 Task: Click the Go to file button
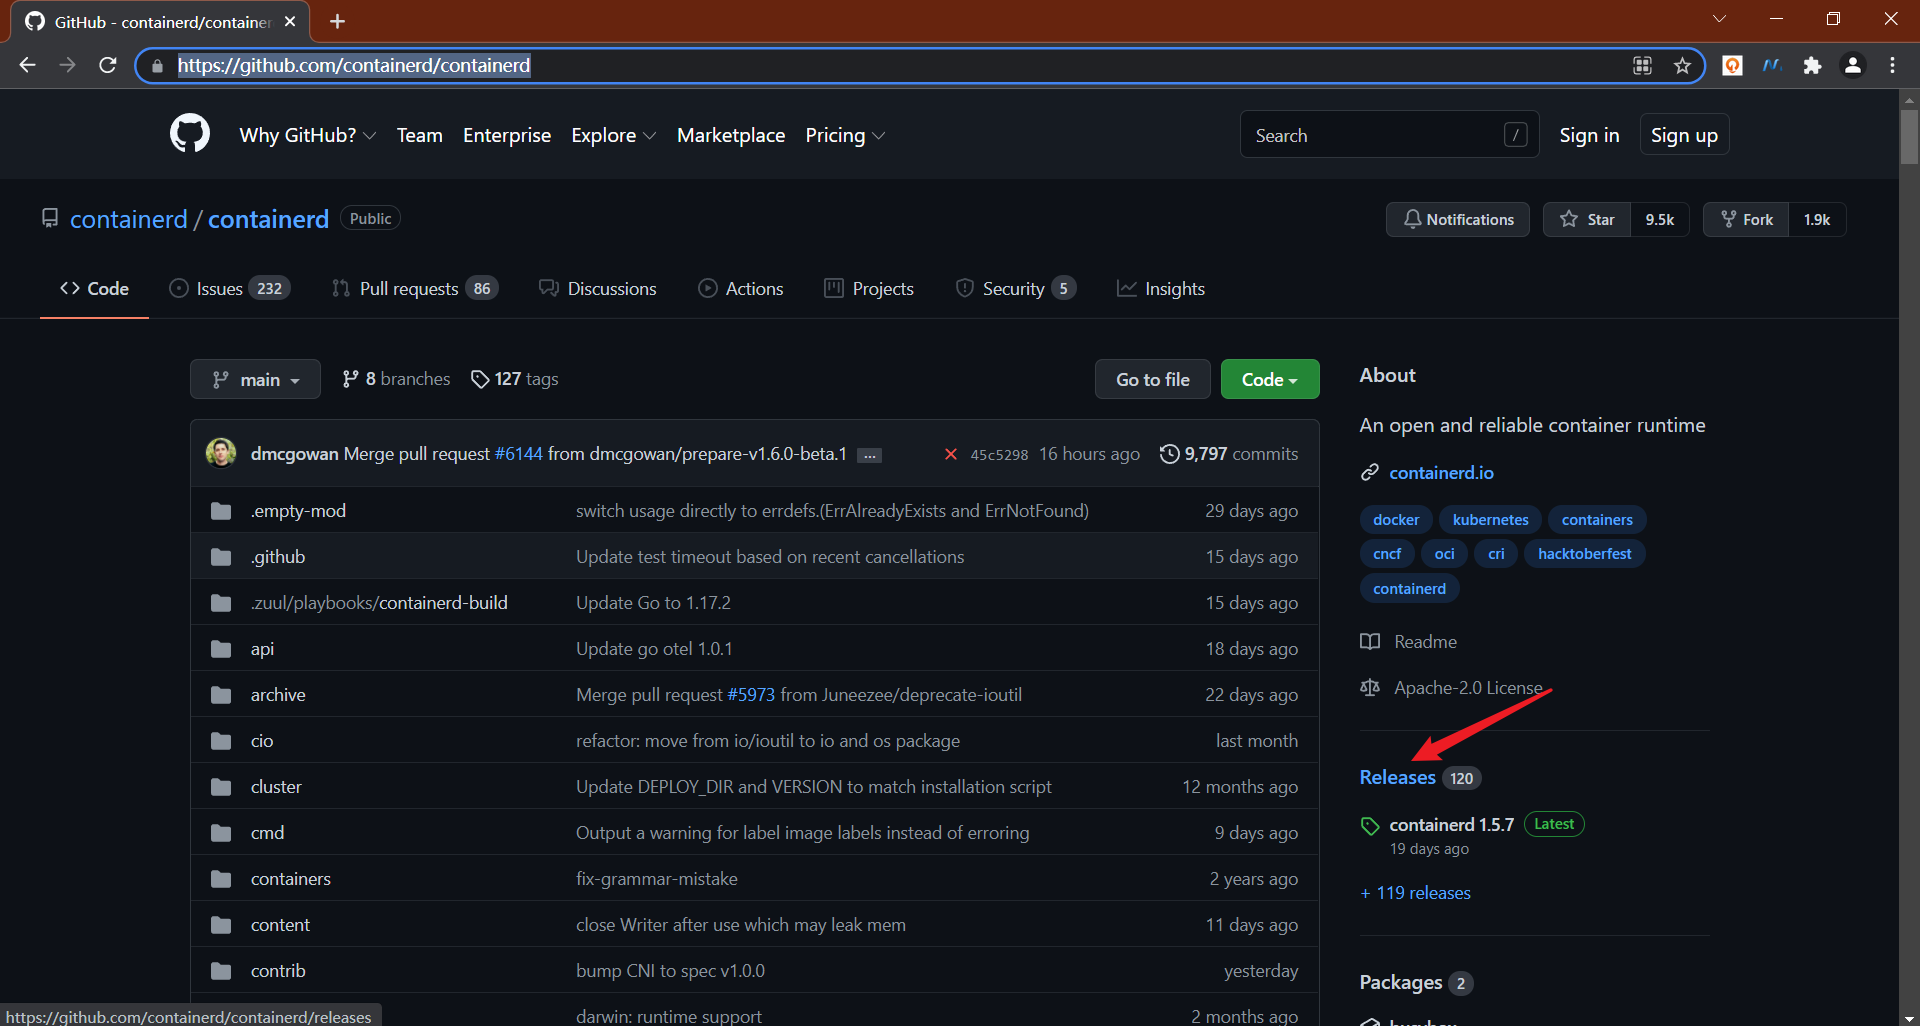tap(1153, 379)
